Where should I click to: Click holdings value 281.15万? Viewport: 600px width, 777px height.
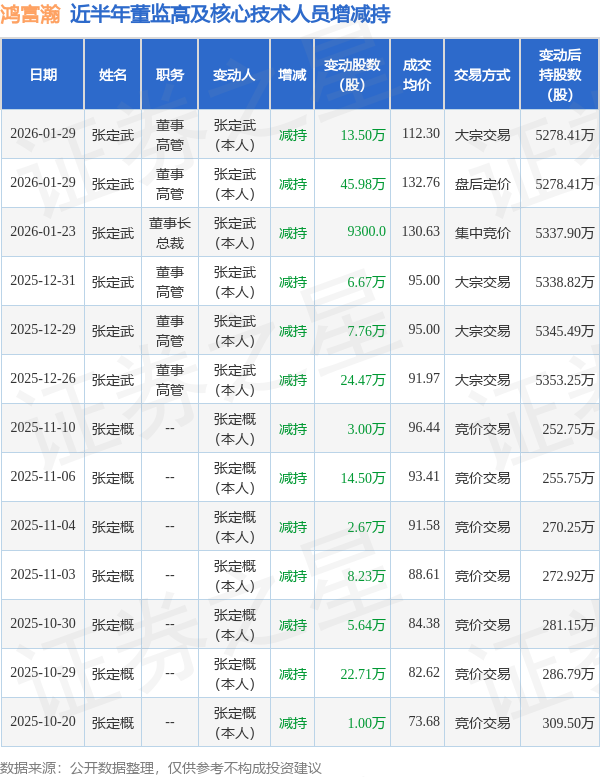click(x=568, y=625)
